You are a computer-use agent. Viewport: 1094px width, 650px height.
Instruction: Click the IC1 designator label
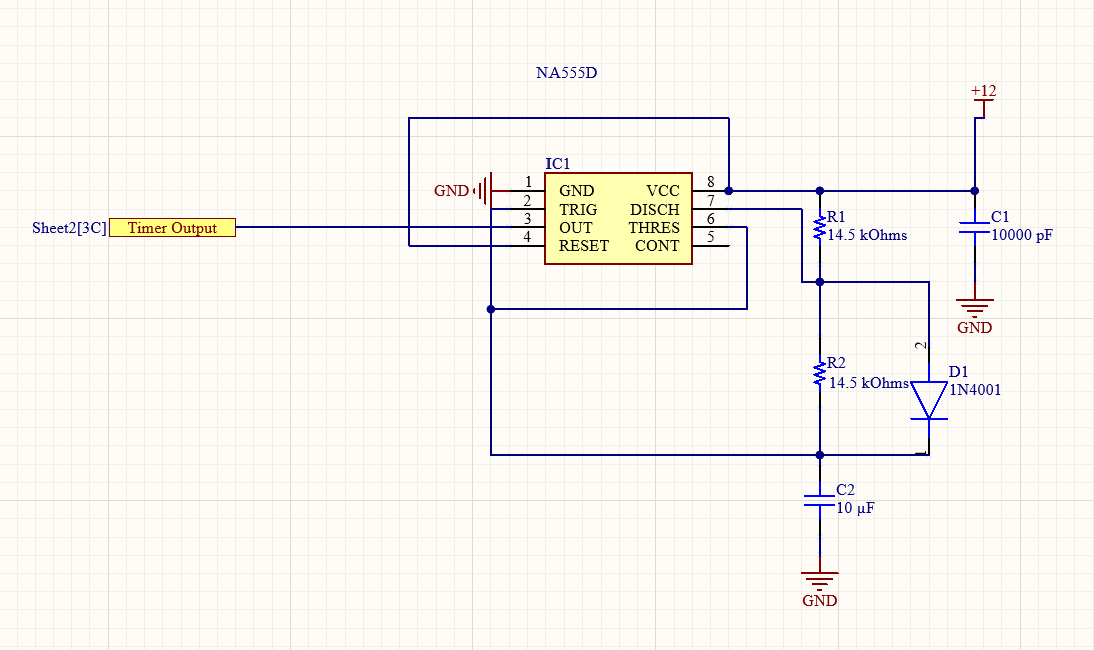point(557,164)
